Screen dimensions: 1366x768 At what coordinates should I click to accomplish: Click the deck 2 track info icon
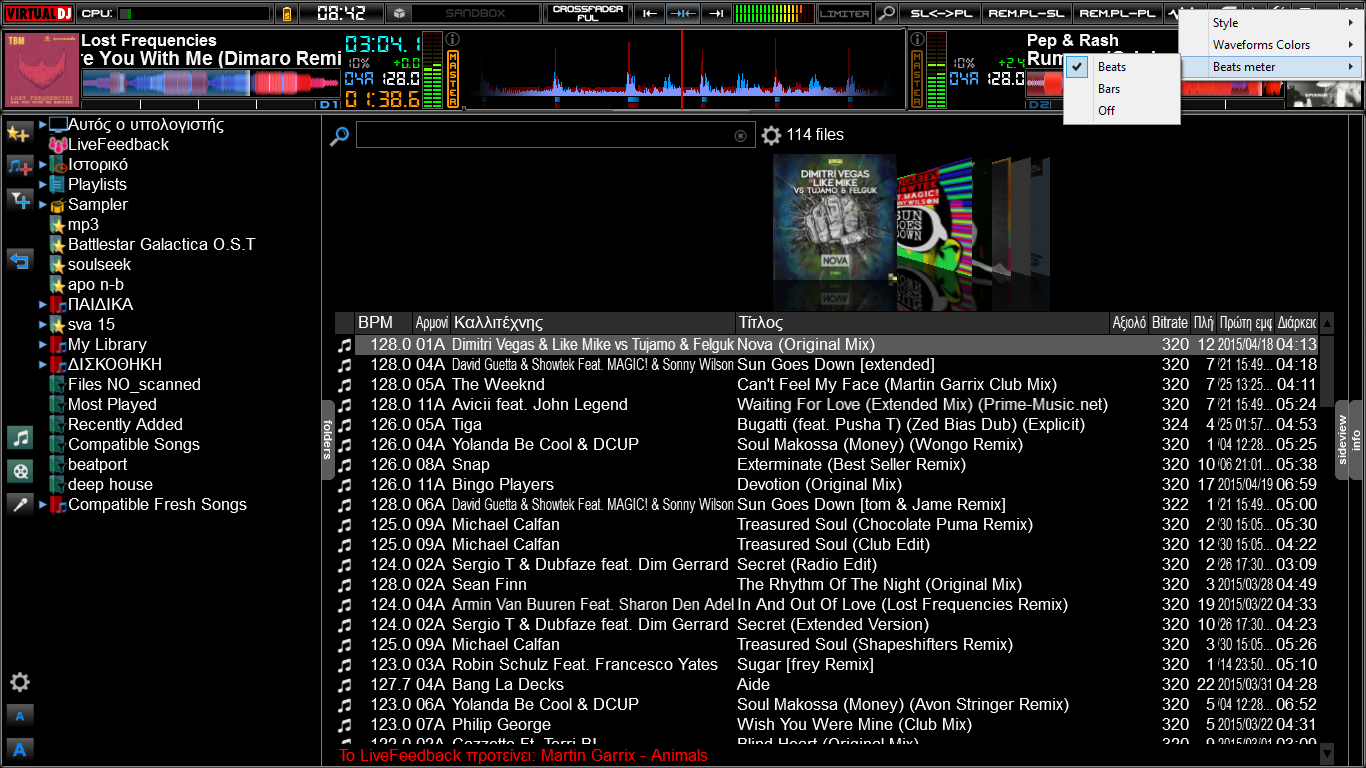[917, 40]
